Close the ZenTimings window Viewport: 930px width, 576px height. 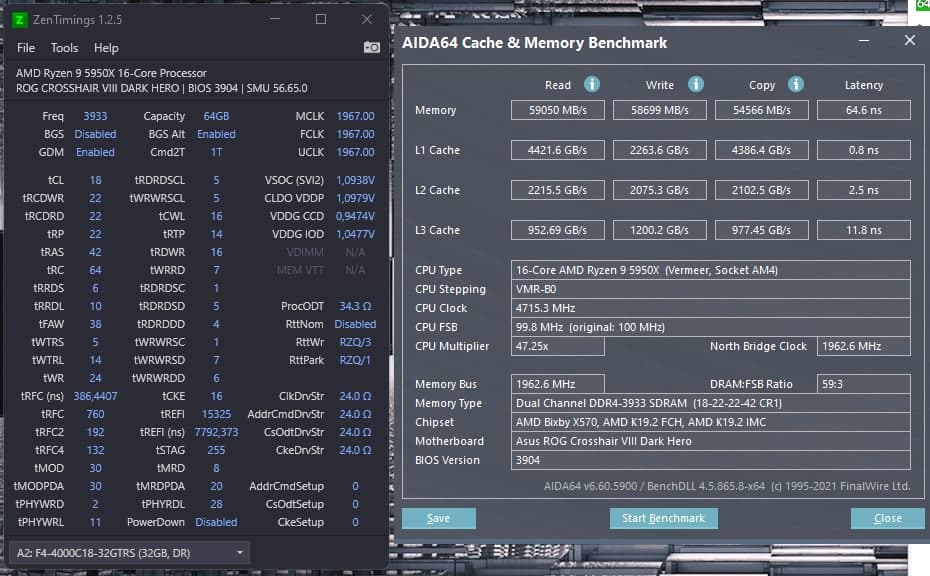(367, 19)
